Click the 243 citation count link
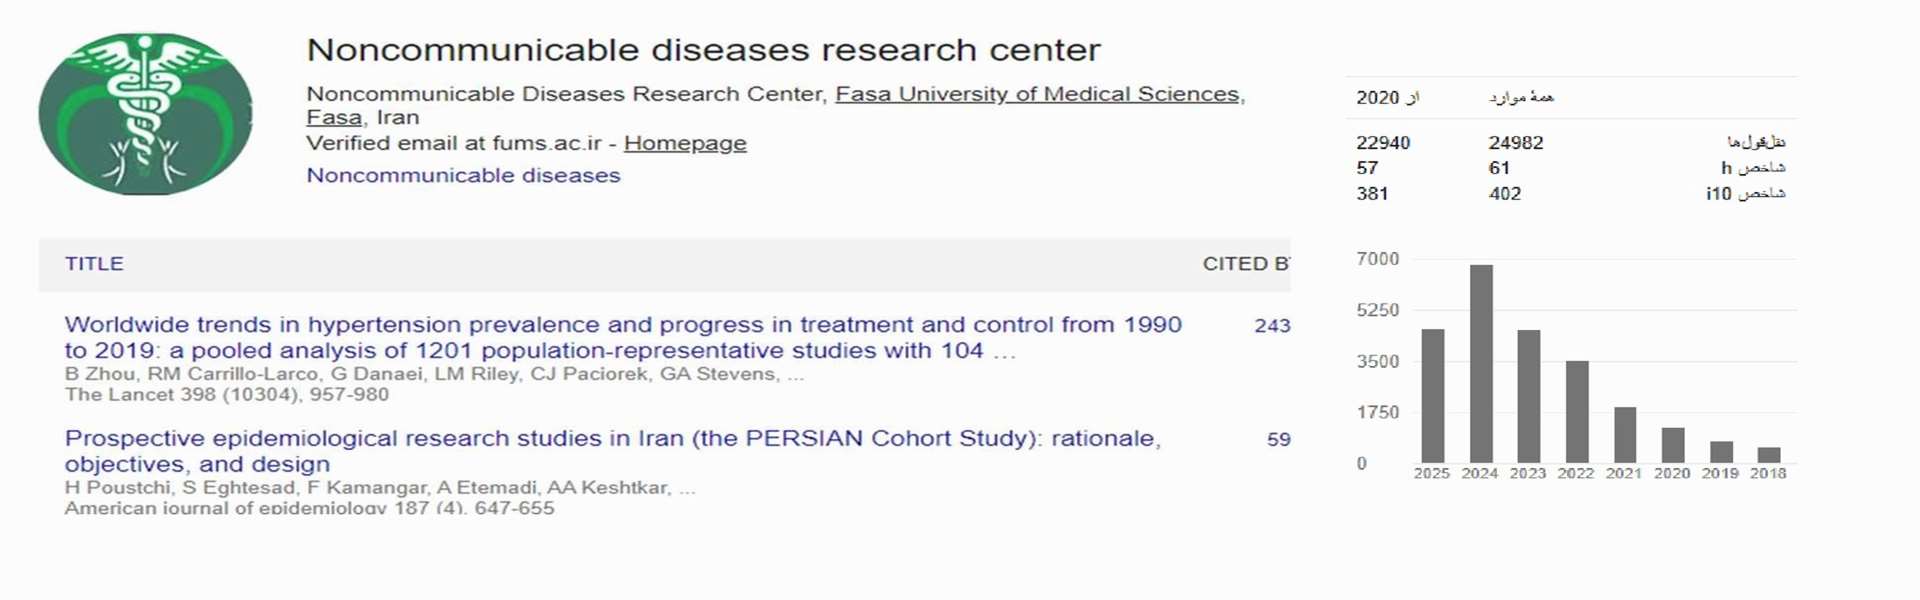 click(1272, 326)
